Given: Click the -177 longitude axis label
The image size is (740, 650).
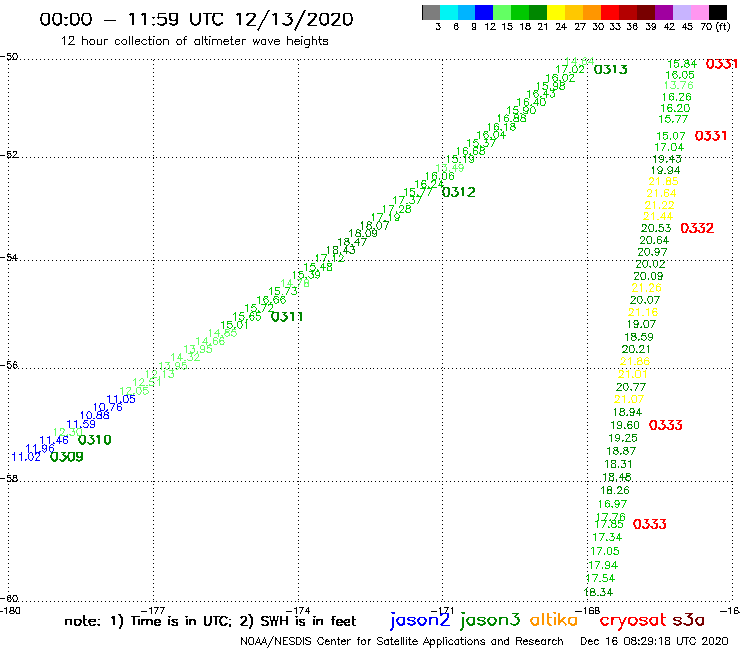Looking at the screenshot, I should [x=154, y=611].
